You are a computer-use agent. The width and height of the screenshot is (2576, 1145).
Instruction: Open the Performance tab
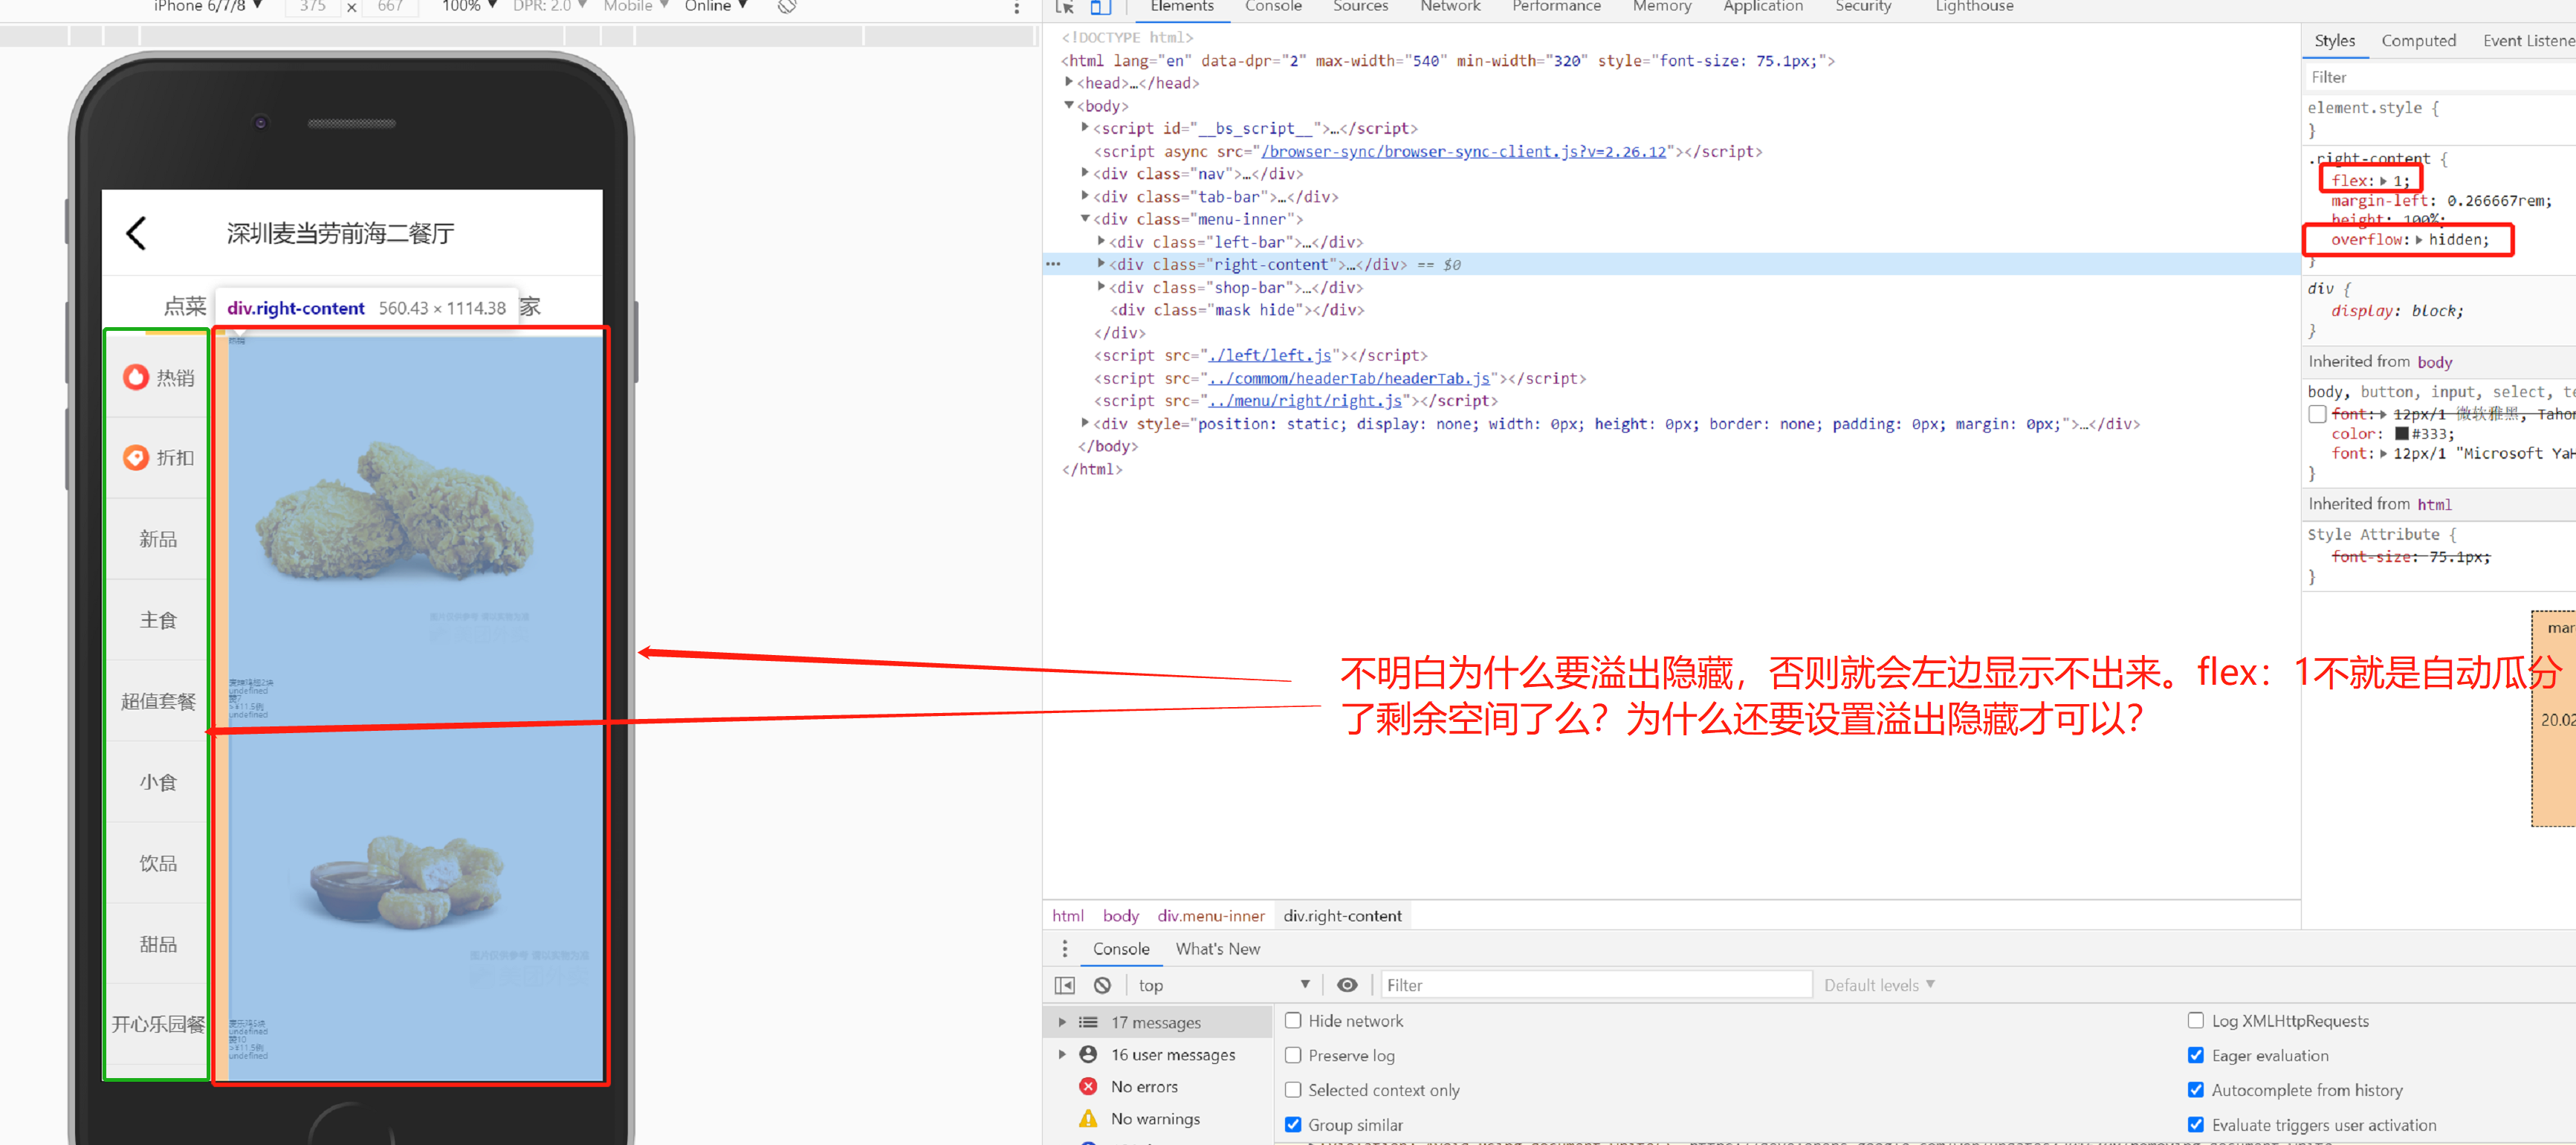click(x=1556, y=6)
